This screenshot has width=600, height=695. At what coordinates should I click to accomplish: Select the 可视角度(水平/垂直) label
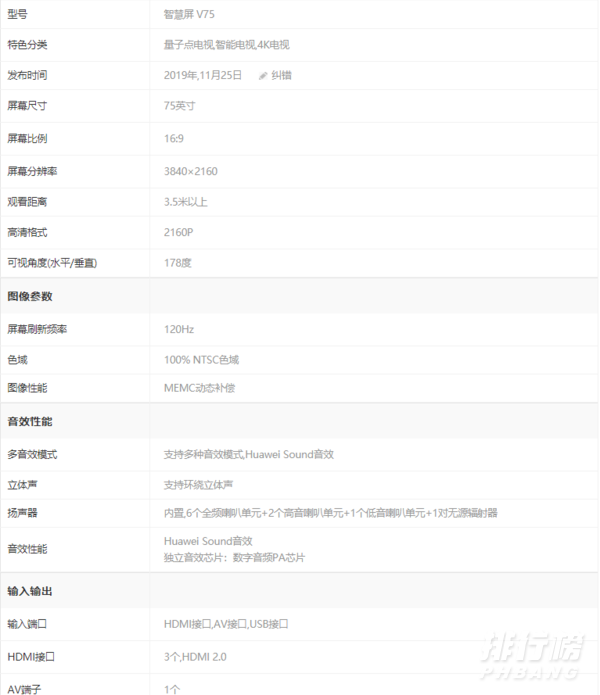pos(52,262)
